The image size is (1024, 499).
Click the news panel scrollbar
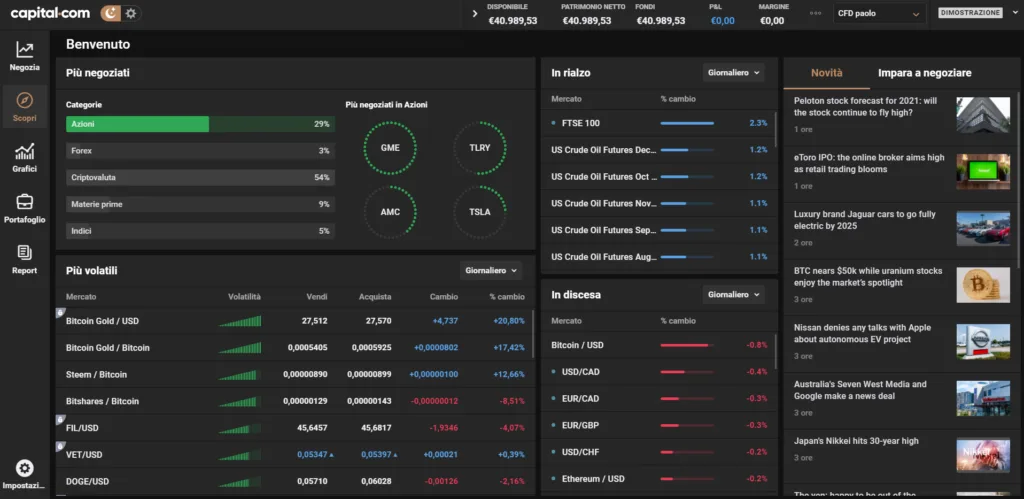1017,180
